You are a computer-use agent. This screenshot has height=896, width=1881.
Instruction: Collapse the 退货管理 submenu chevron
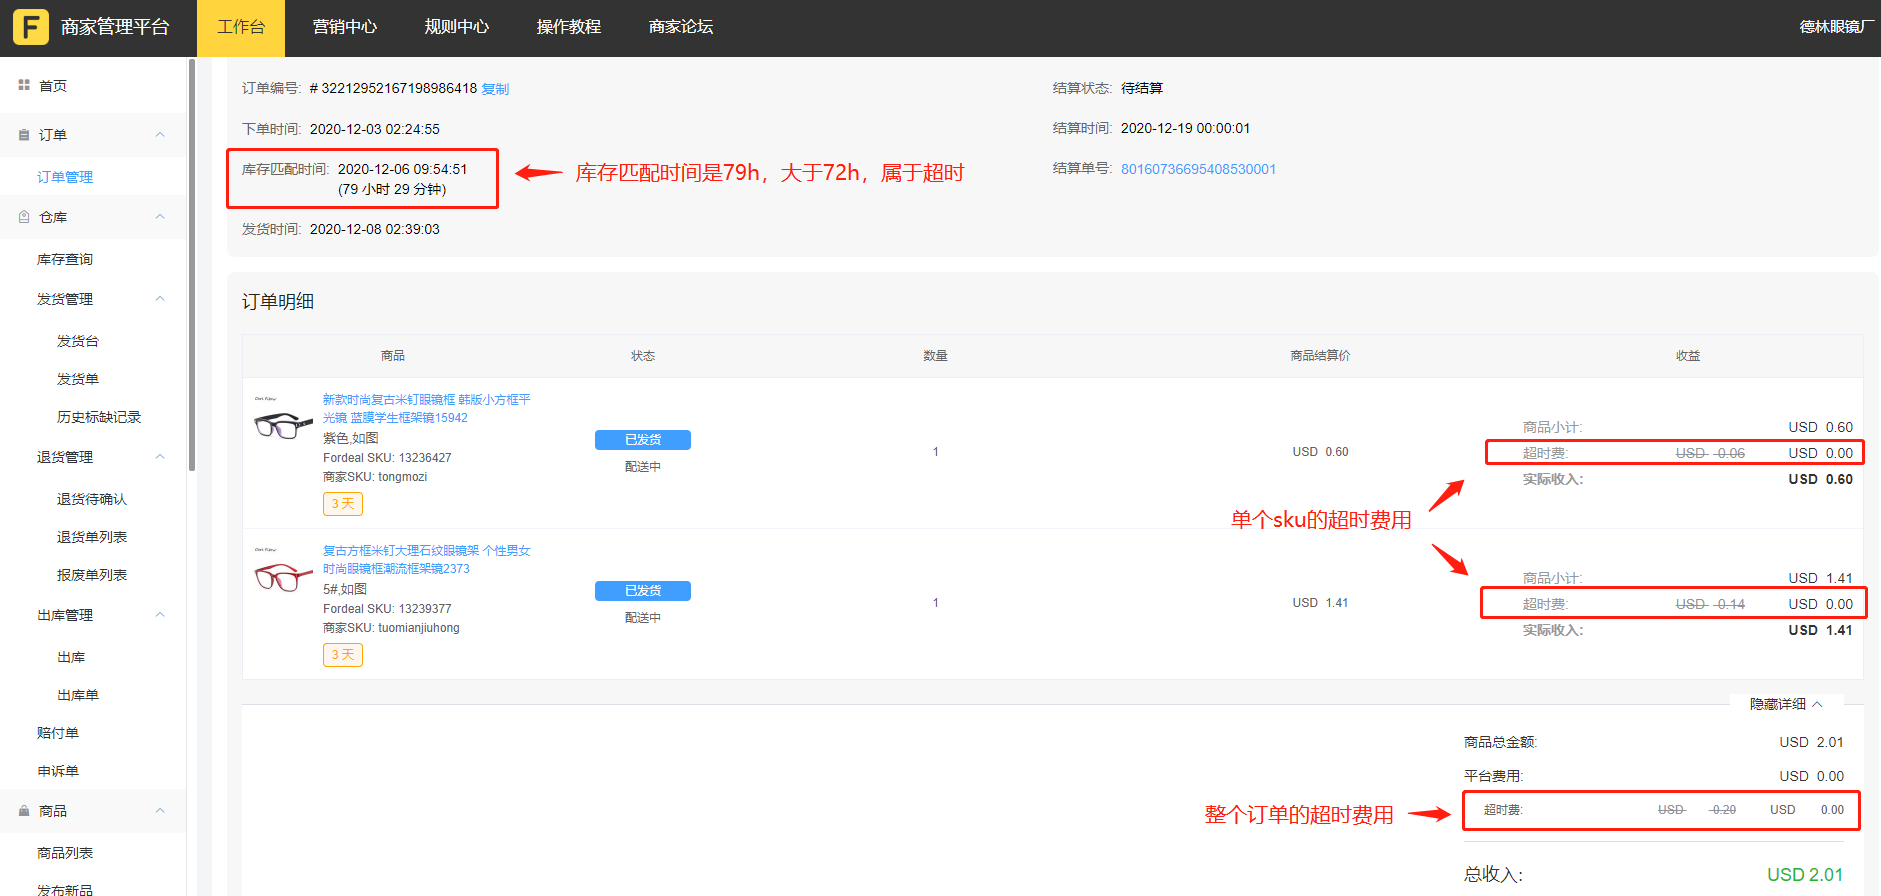point(160,457)
